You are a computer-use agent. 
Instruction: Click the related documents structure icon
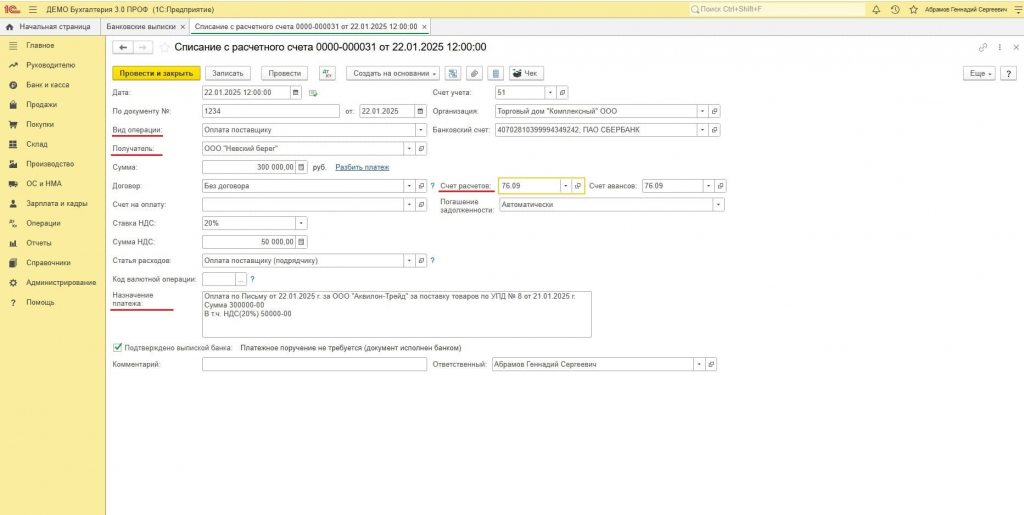(x=455, y=74)
